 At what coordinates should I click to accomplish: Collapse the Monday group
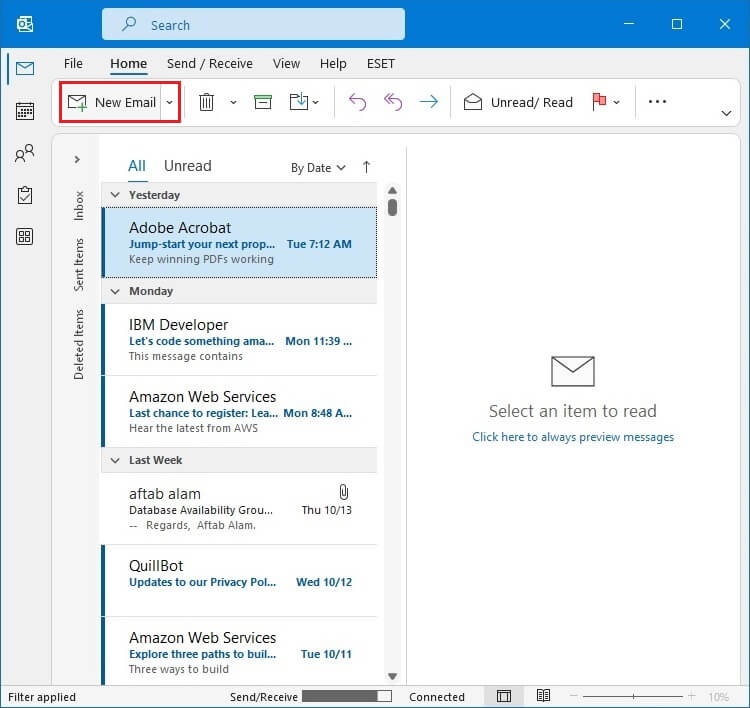pyautogui.click(x=115, y=291)
